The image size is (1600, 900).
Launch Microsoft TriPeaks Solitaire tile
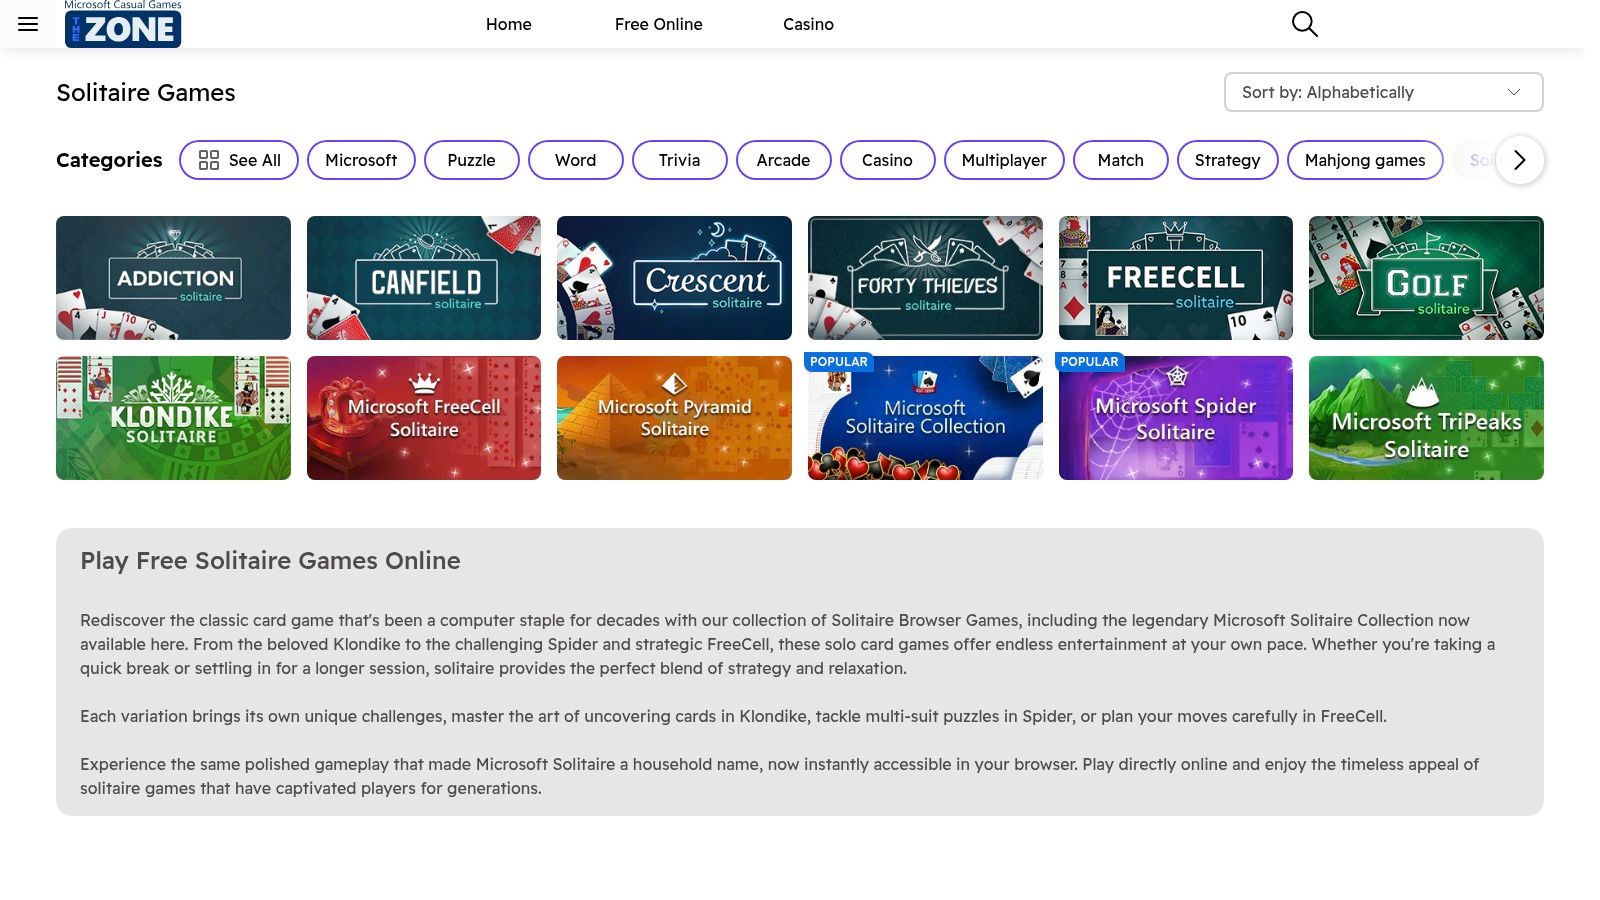tap(1426, 418)
